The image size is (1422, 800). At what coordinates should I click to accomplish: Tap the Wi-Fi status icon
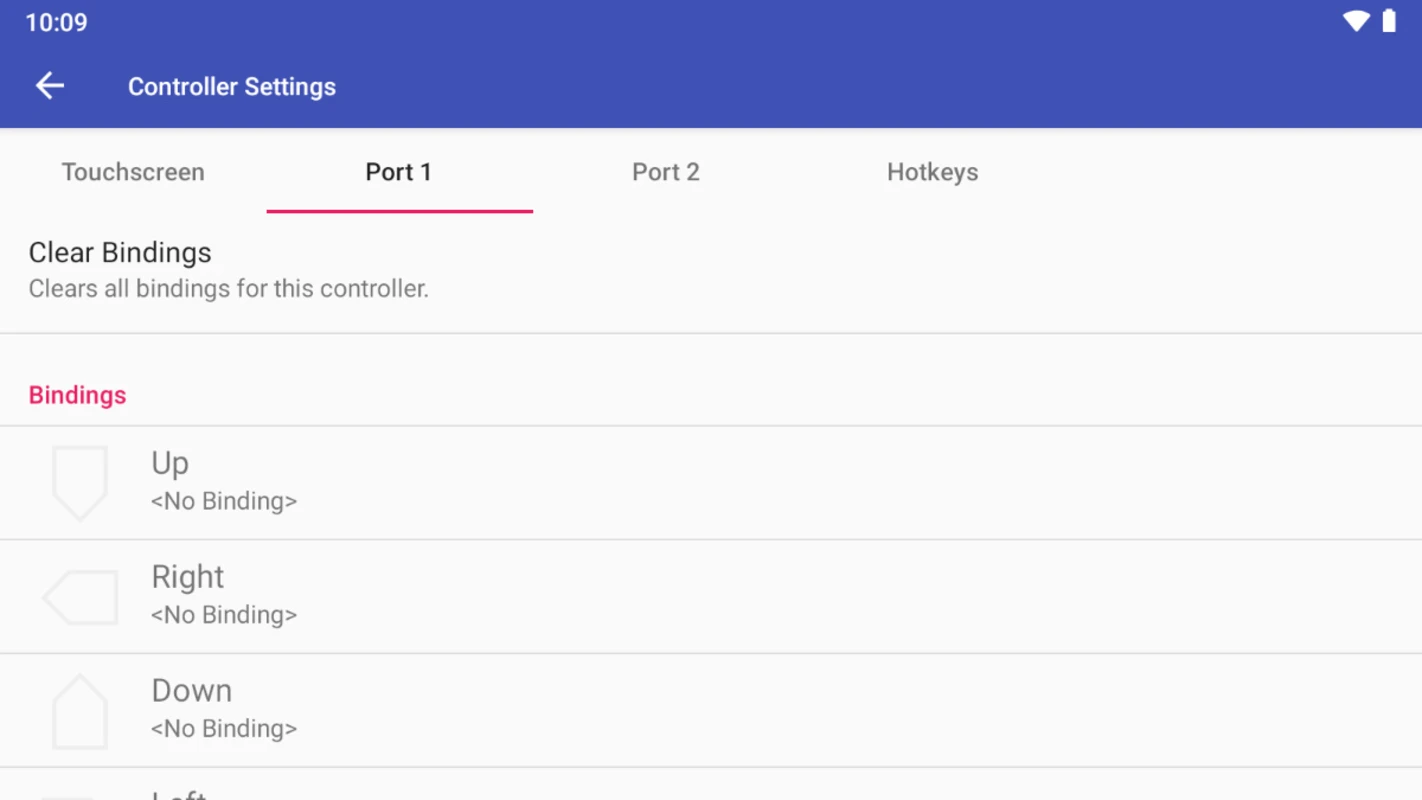(1355, 22)
